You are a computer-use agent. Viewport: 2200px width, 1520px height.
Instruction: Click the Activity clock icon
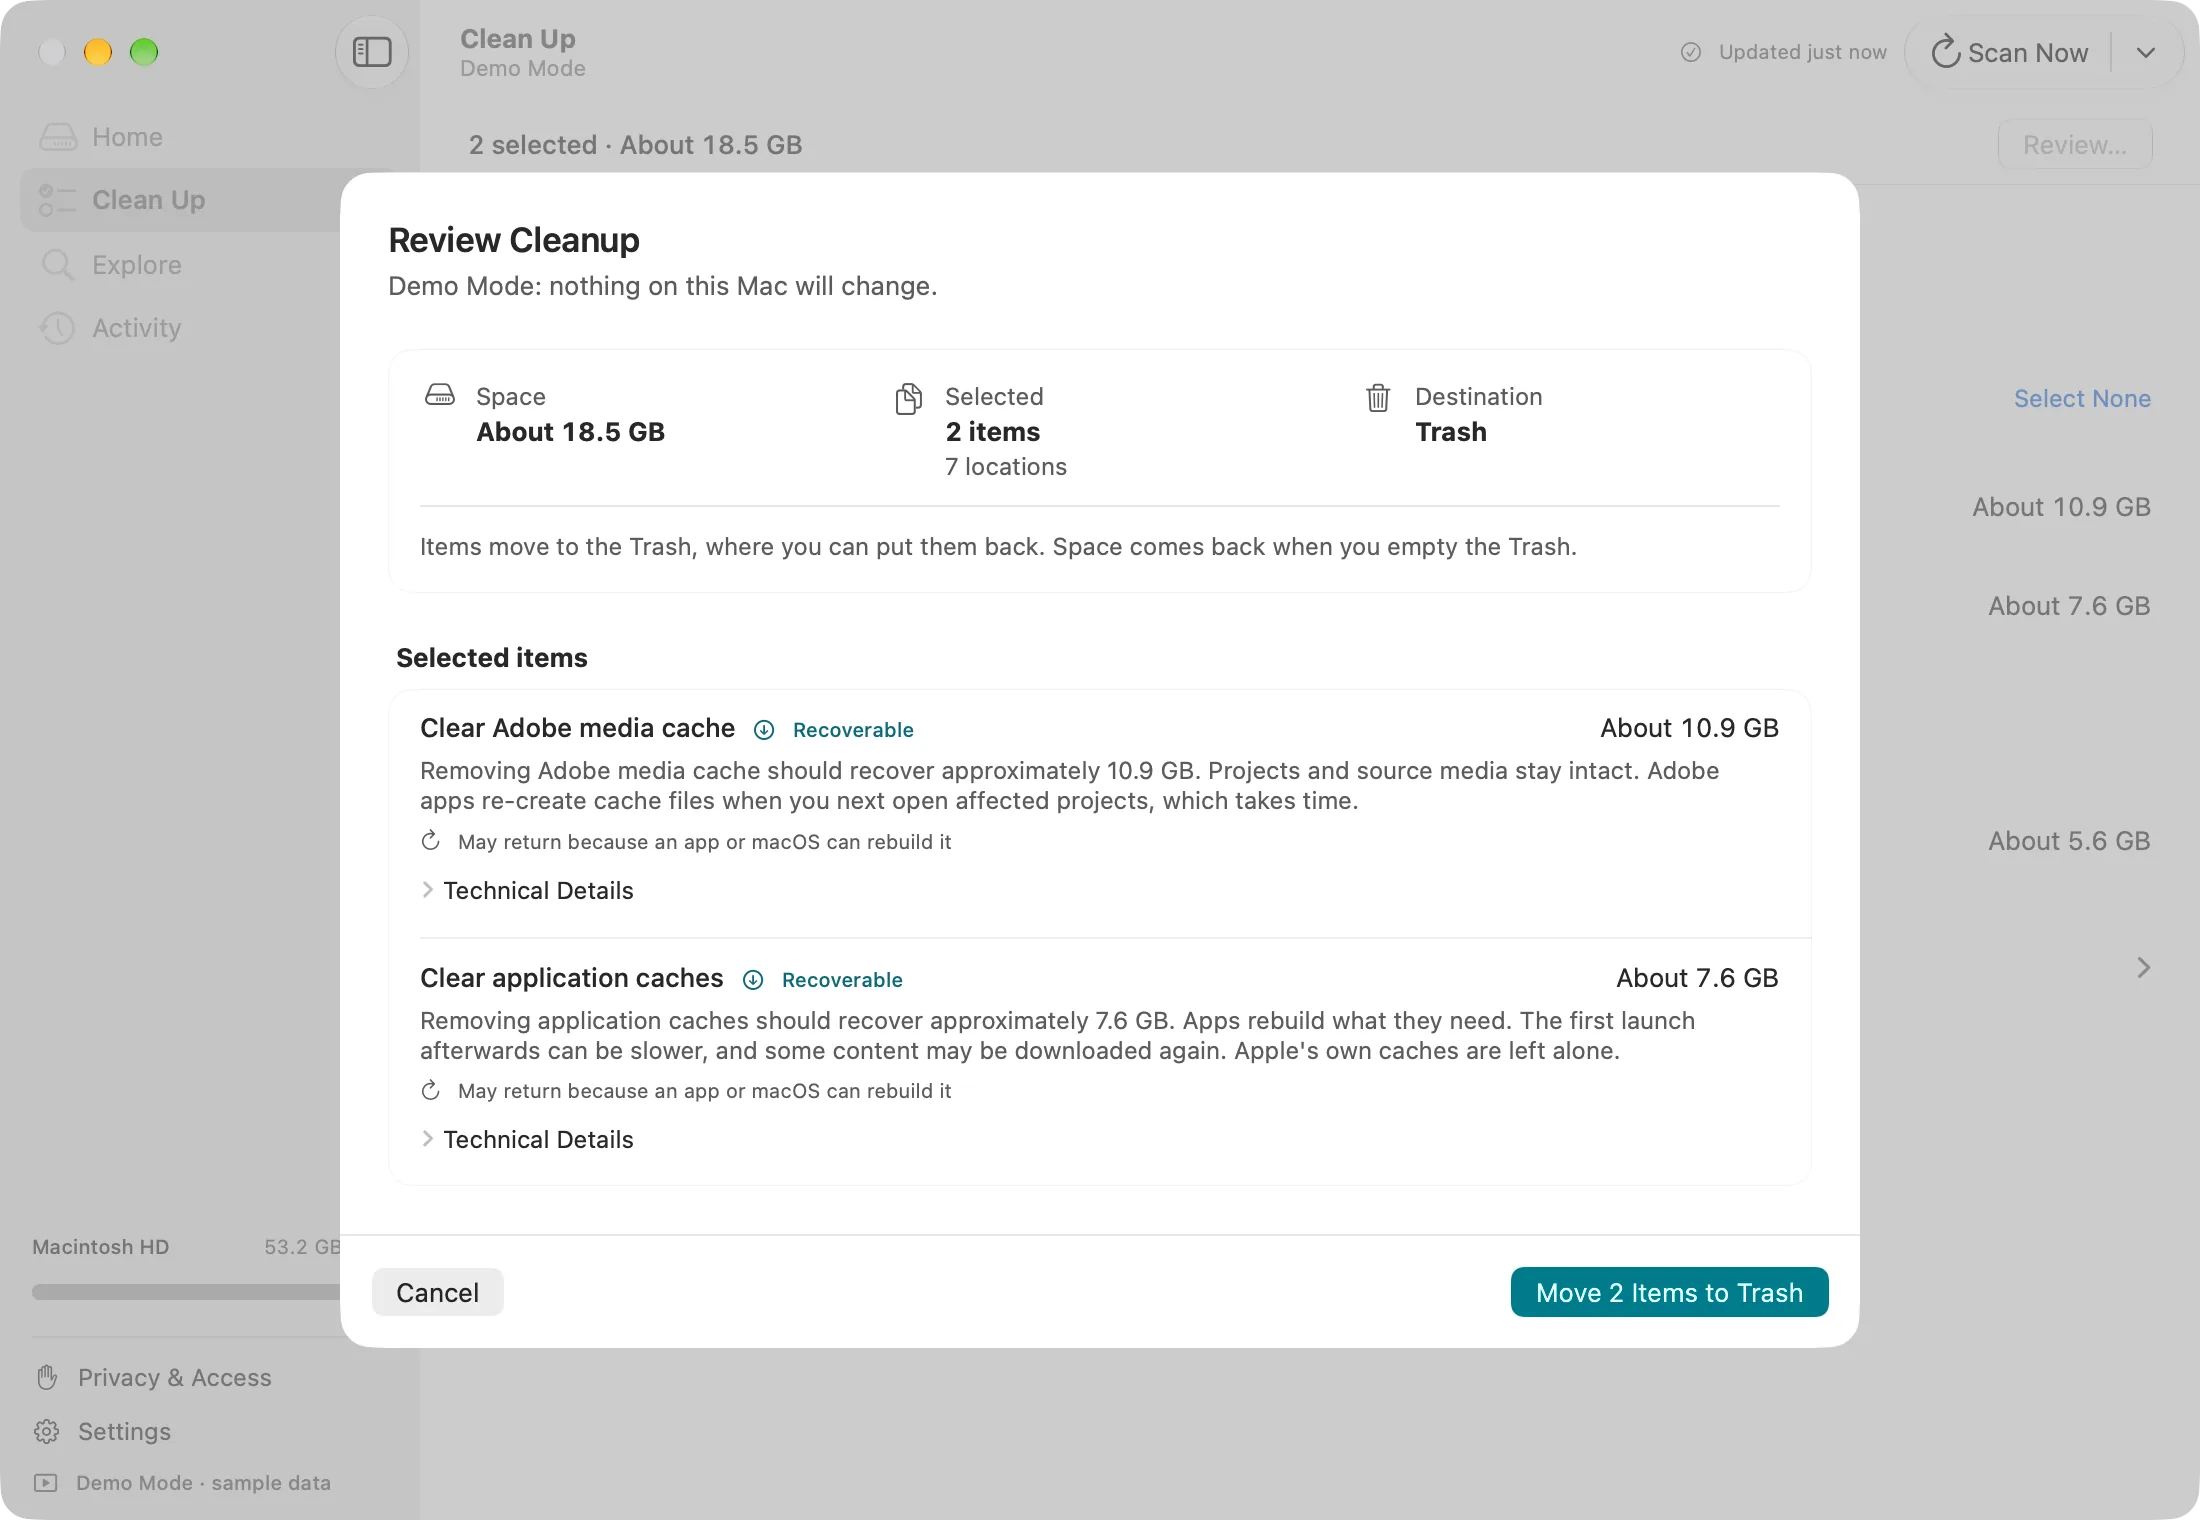point(57,328)
